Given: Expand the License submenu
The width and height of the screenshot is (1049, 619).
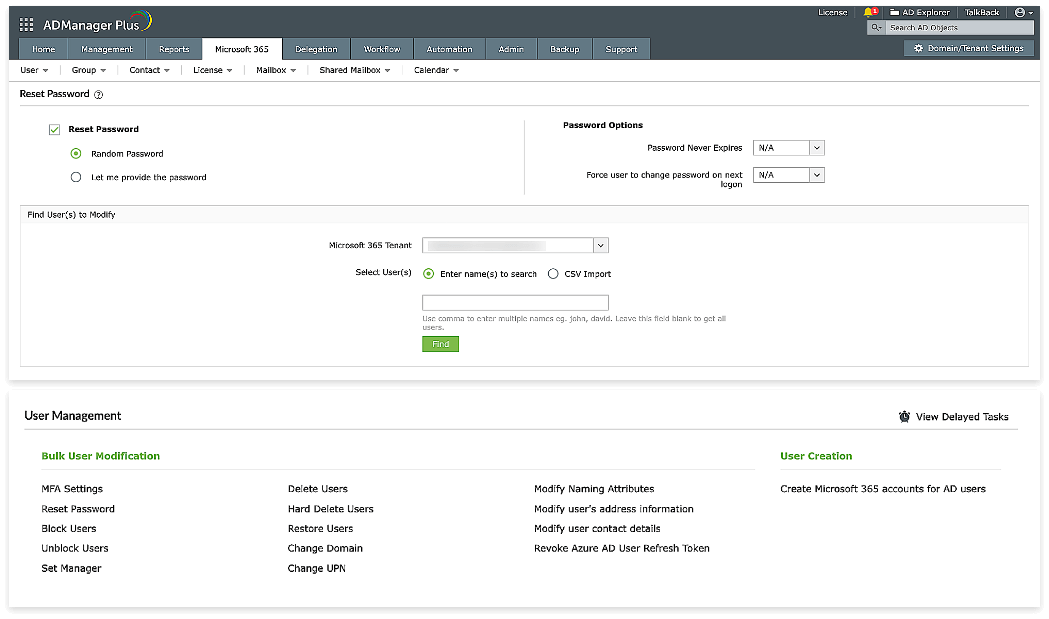Looking at the screenshot, I should (213, 70).
